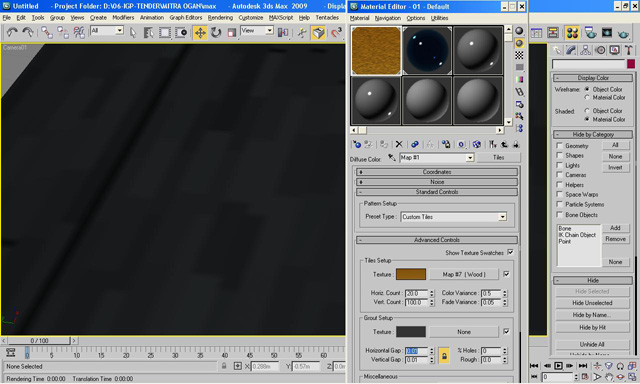Open Material Editor Utilities menu
Screen dimensions: 640x384
(x=439, y=18)
